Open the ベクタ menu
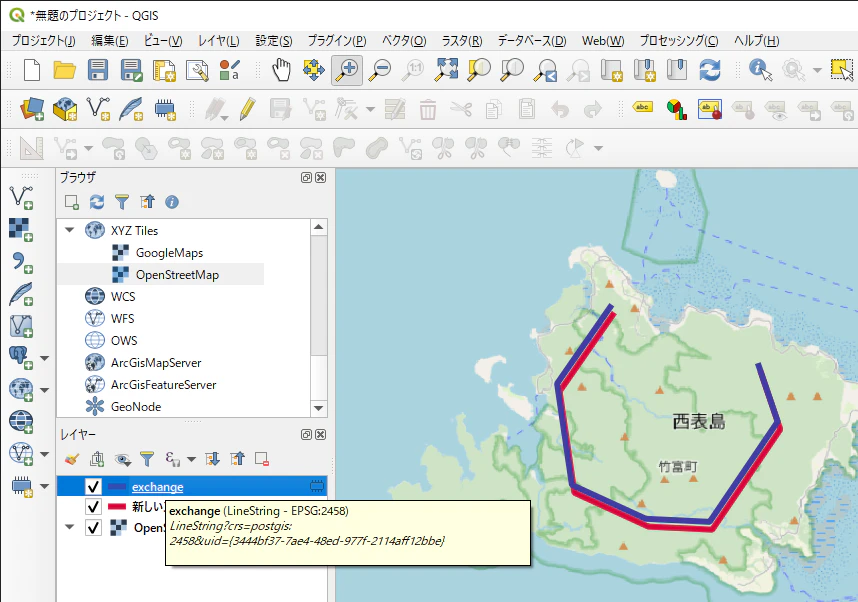858x602 pixels. pos(404,40)
